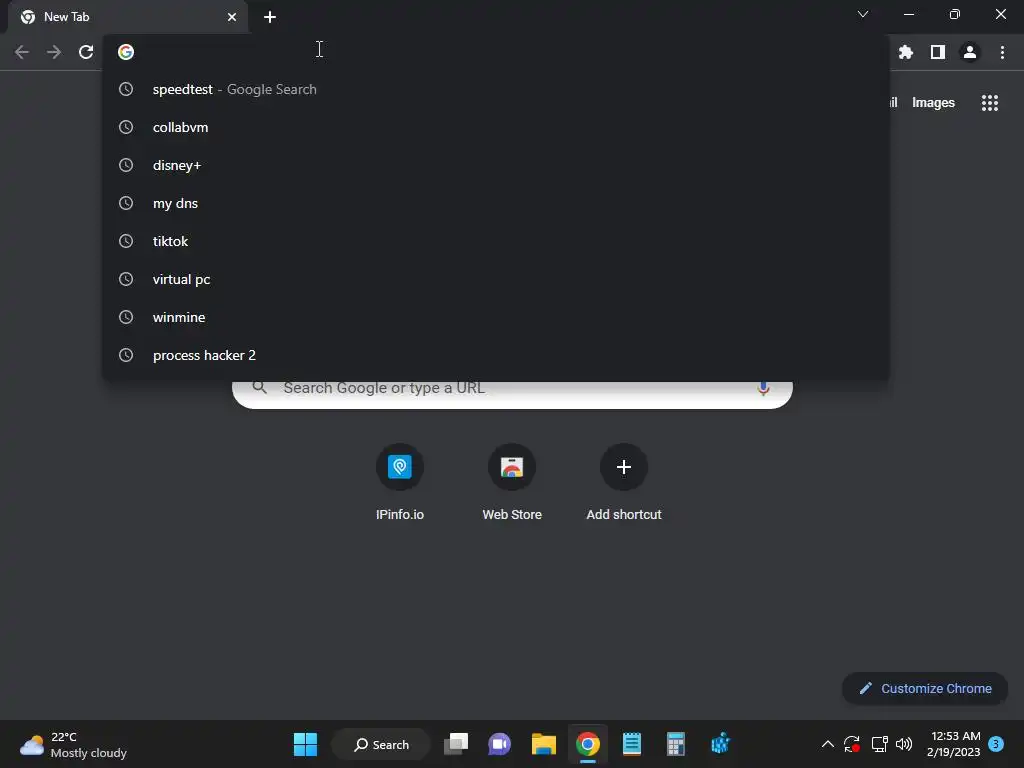Choose the winmine suggestion
Image resolution: width=1024 pixels, height=768 pixels.
click(x=496, y=317)
